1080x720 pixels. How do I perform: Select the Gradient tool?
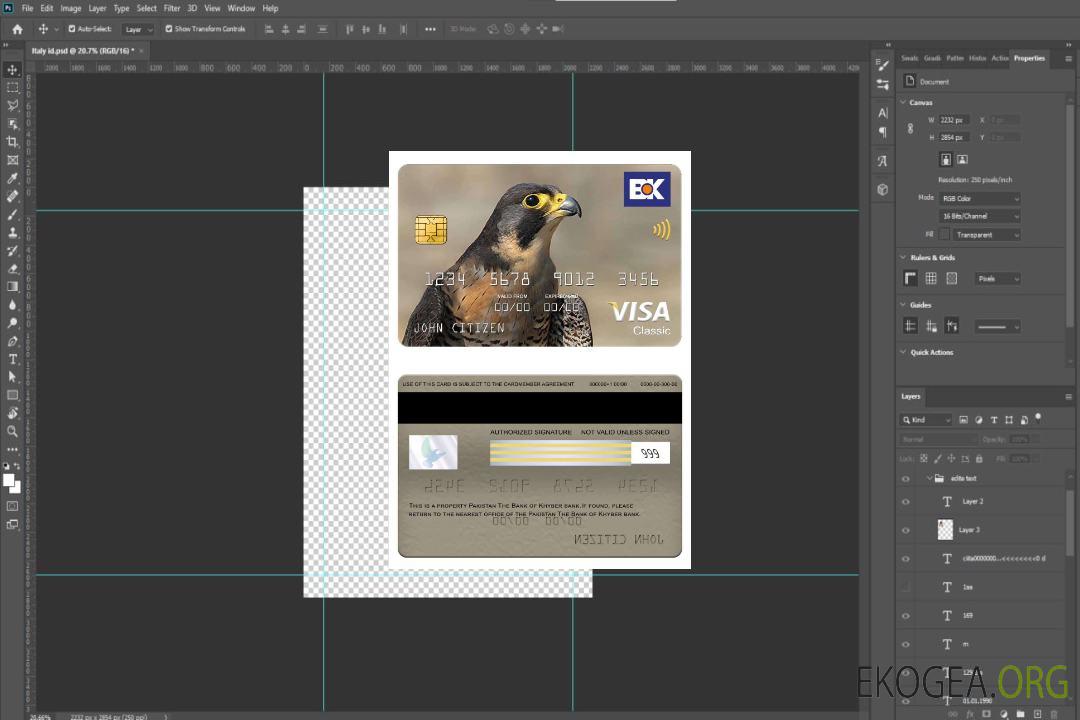pyautogui.click(x=12, y=287)
